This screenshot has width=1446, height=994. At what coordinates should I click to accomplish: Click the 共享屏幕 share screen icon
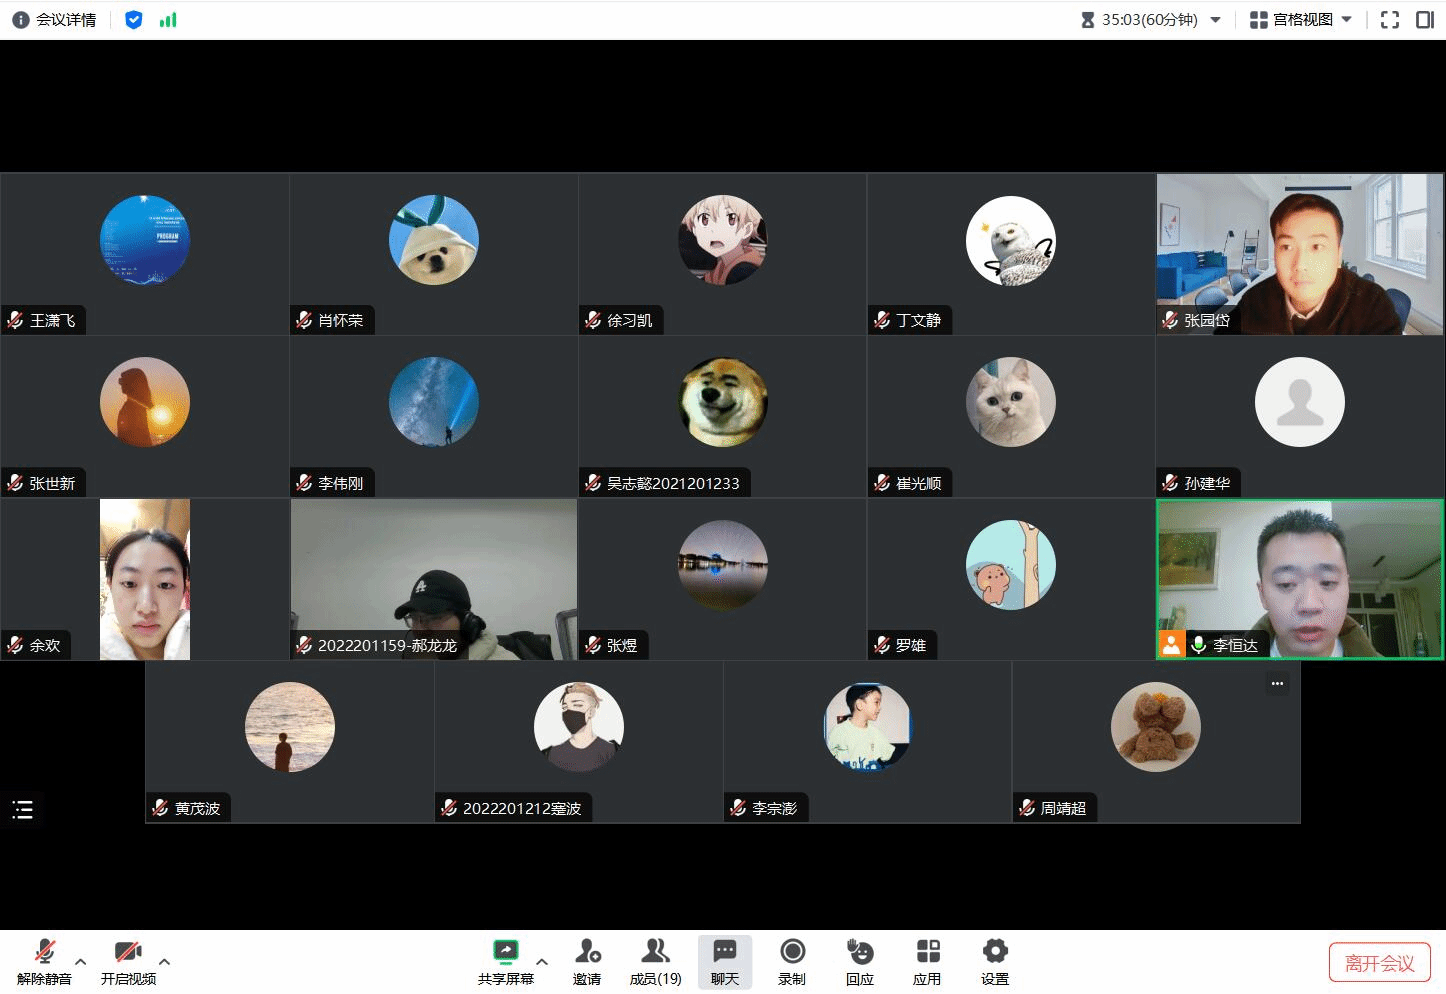pyautogui.click(x=506, y=951)
